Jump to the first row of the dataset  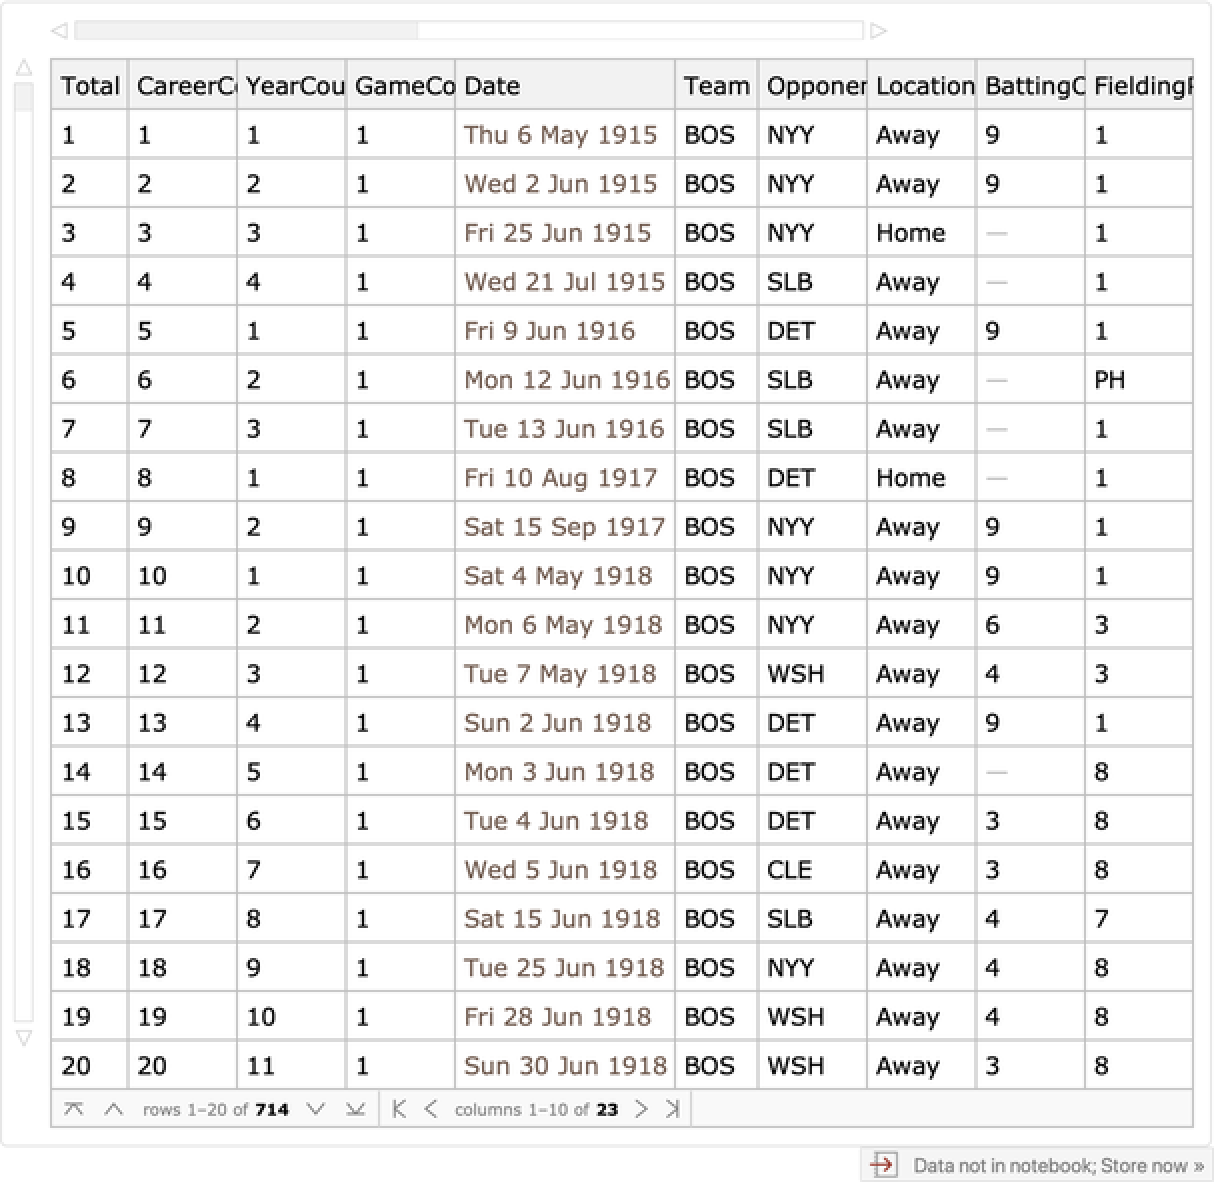(73, 1109)
